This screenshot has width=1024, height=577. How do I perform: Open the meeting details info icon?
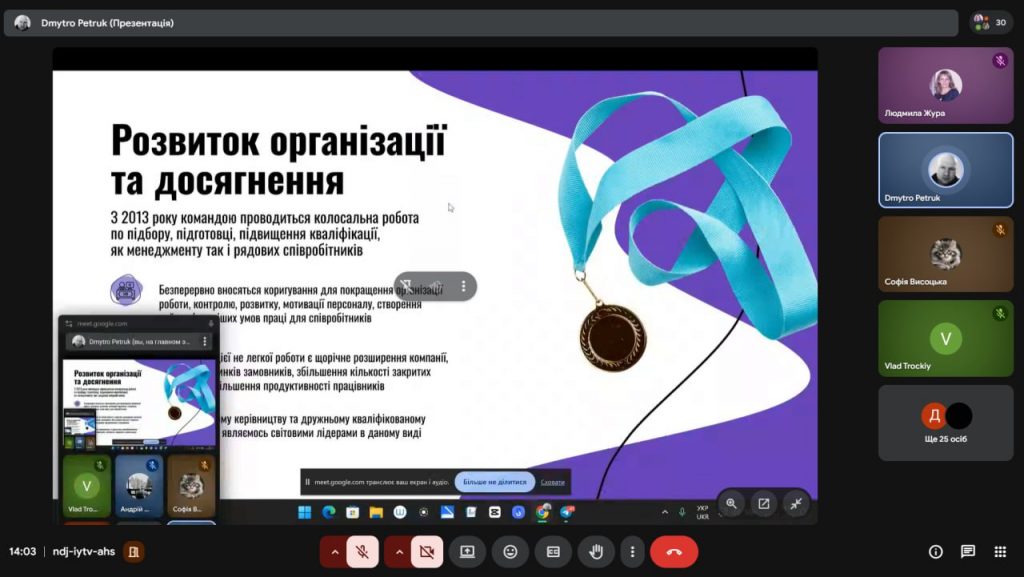(936, 551)
